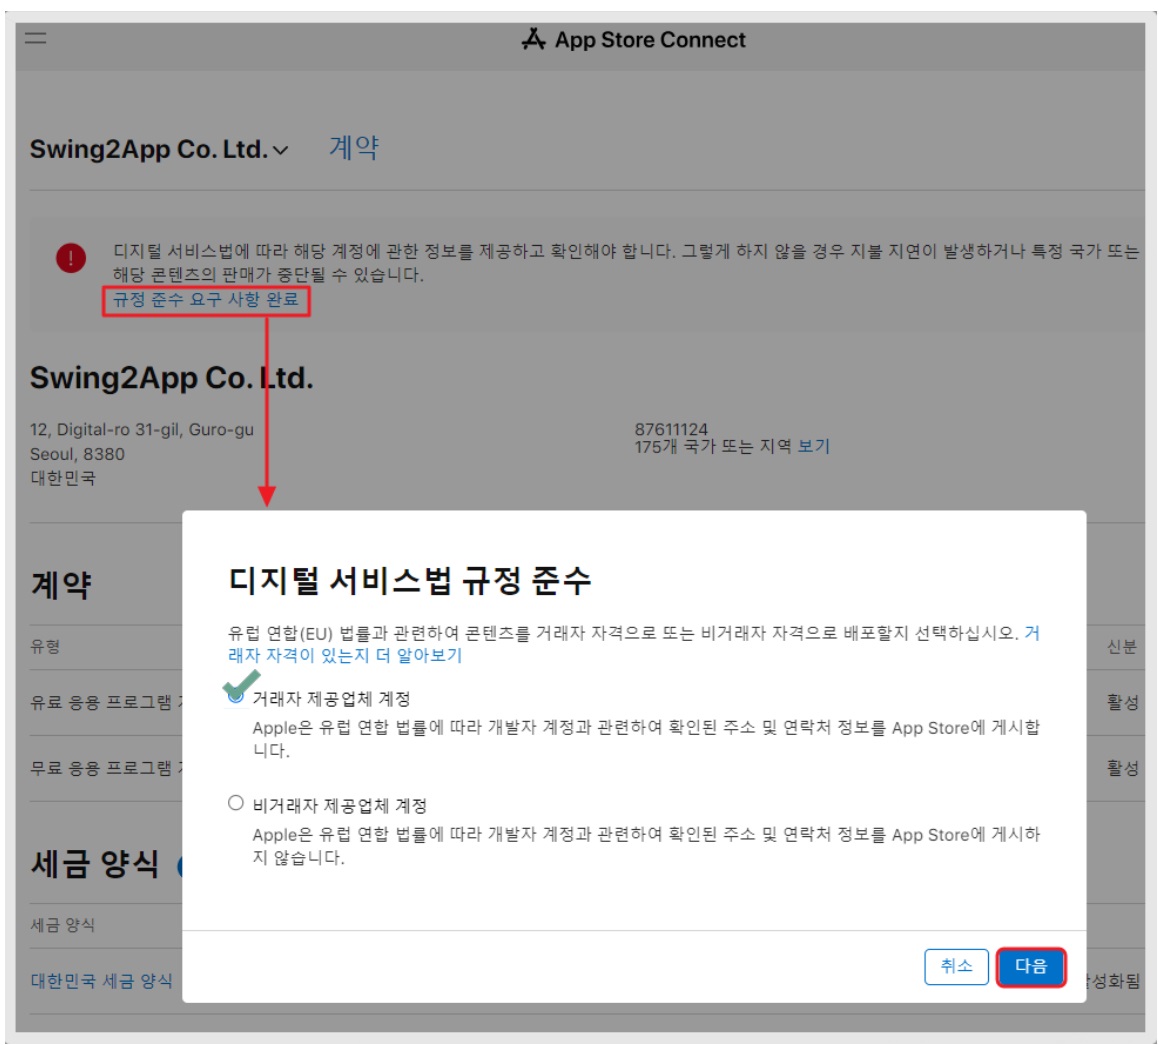Click the address line 12, Digital-ro 31-gil, Guro-gu
Image resolution: width=1159 pixels, height=1045 pixels.
click(142, 429)
